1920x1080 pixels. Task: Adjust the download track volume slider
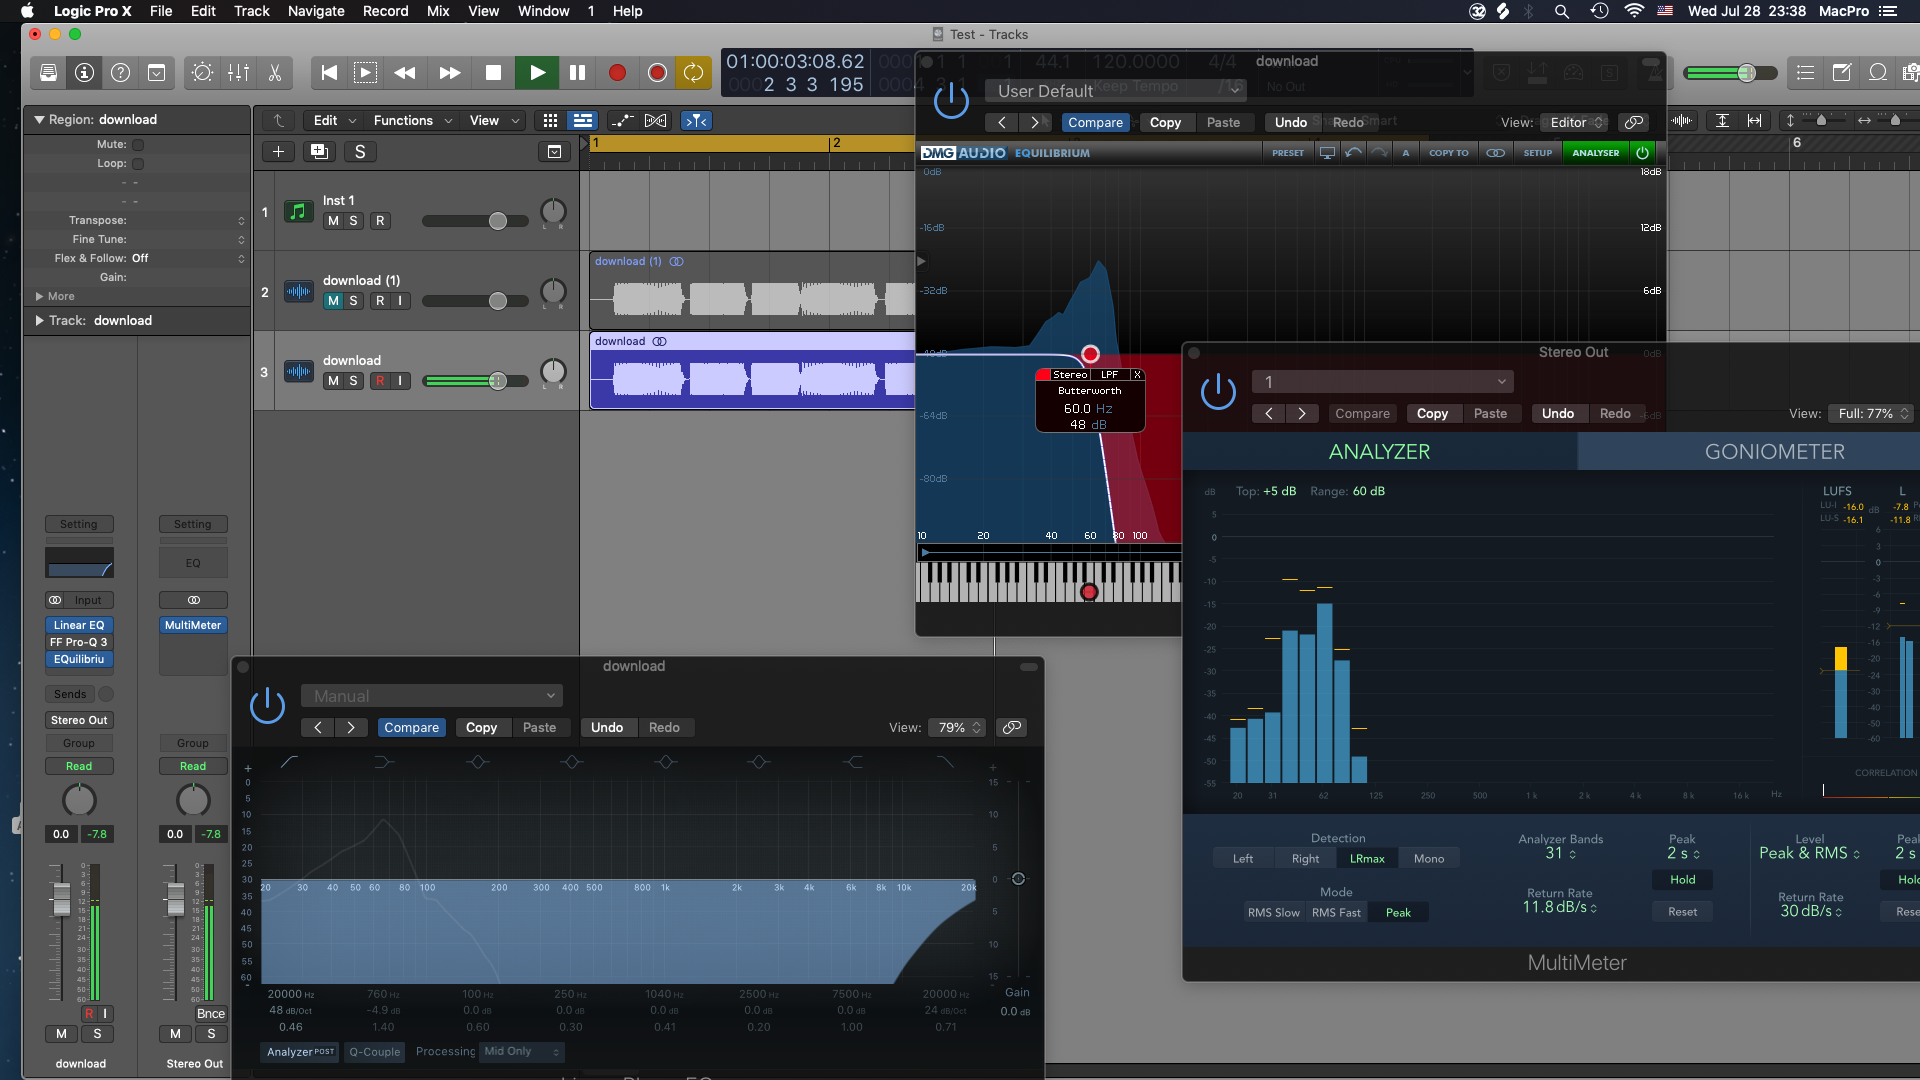point(497,381)
